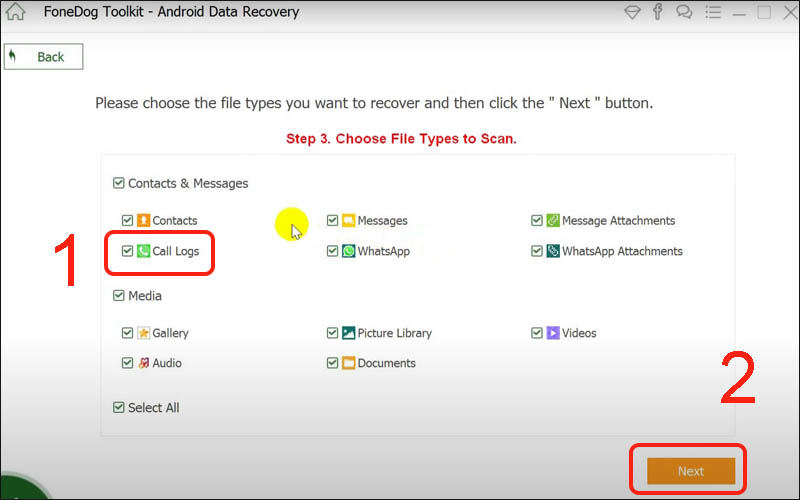The width and height of the screenshot is (800, 500).
Task: Click the Gallery star icon
Action: [x=143, y=333]
